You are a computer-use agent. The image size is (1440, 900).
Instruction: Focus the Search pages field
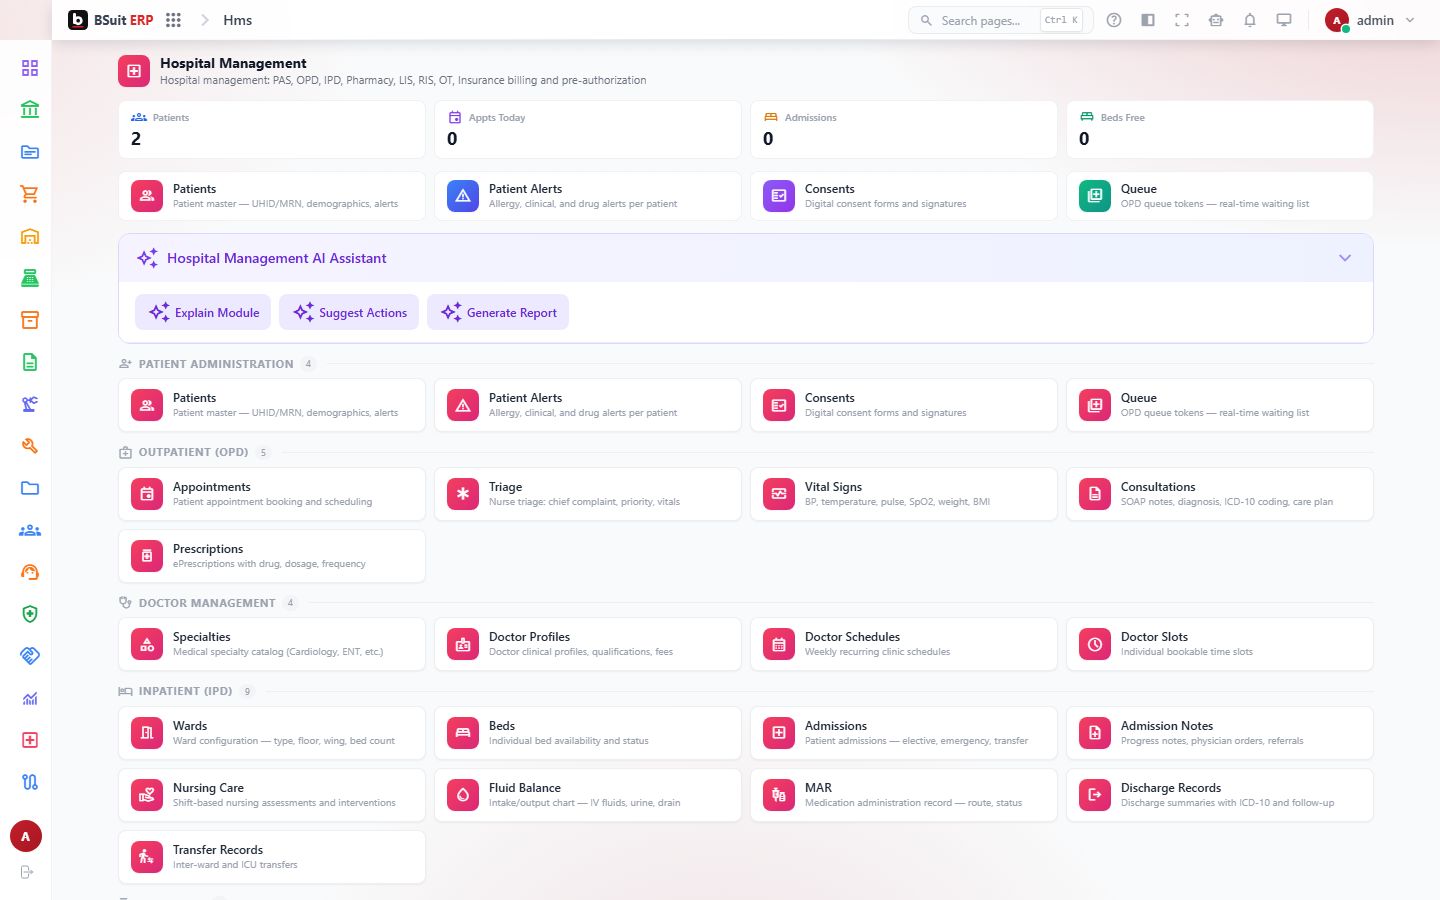tap(1000, 20)
